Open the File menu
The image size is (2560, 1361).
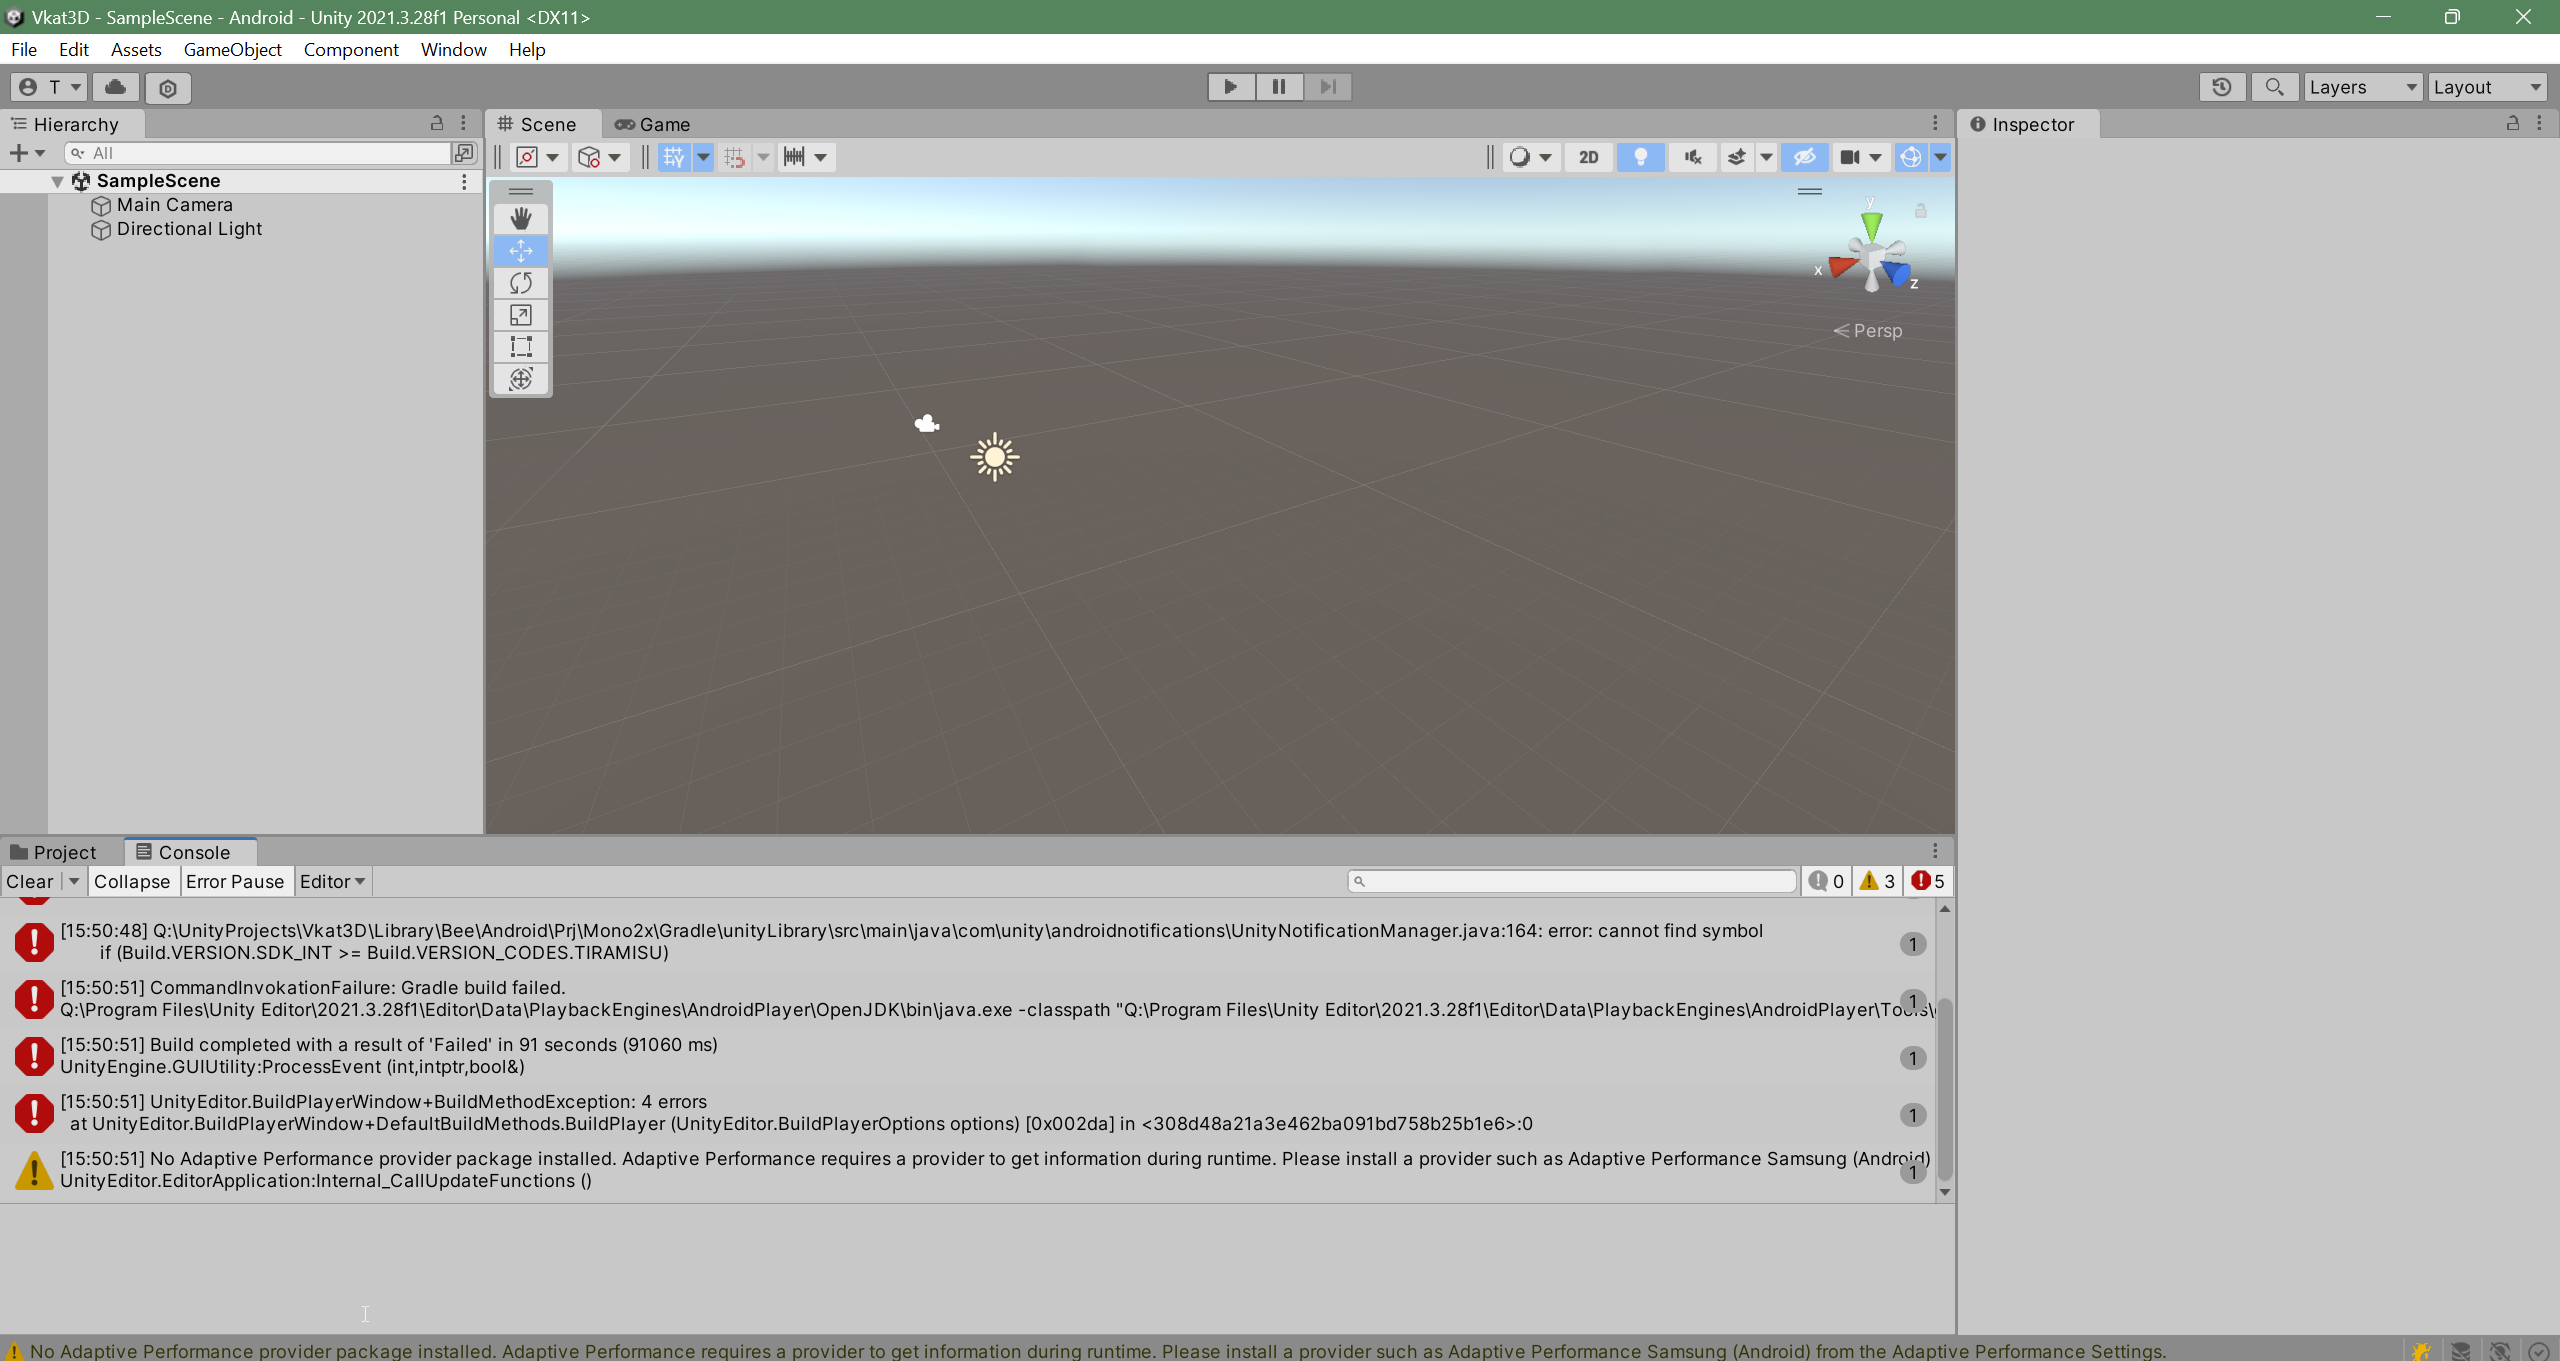pyautogui.click(x=24, y=49)
